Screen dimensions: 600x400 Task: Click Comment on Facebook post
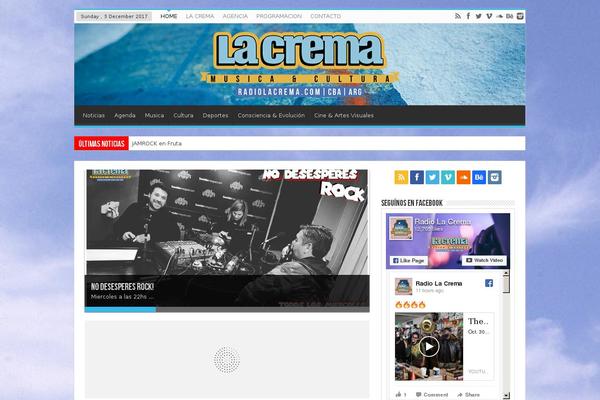click(432, 395)
